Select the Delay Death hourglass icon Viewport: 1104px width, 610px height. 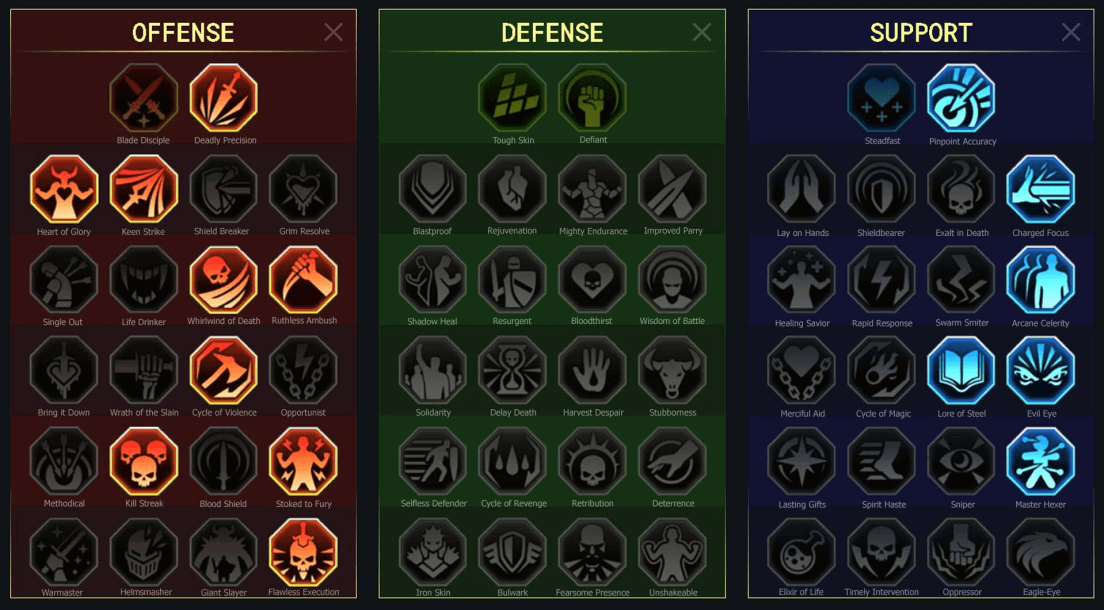tap(513, 371)
